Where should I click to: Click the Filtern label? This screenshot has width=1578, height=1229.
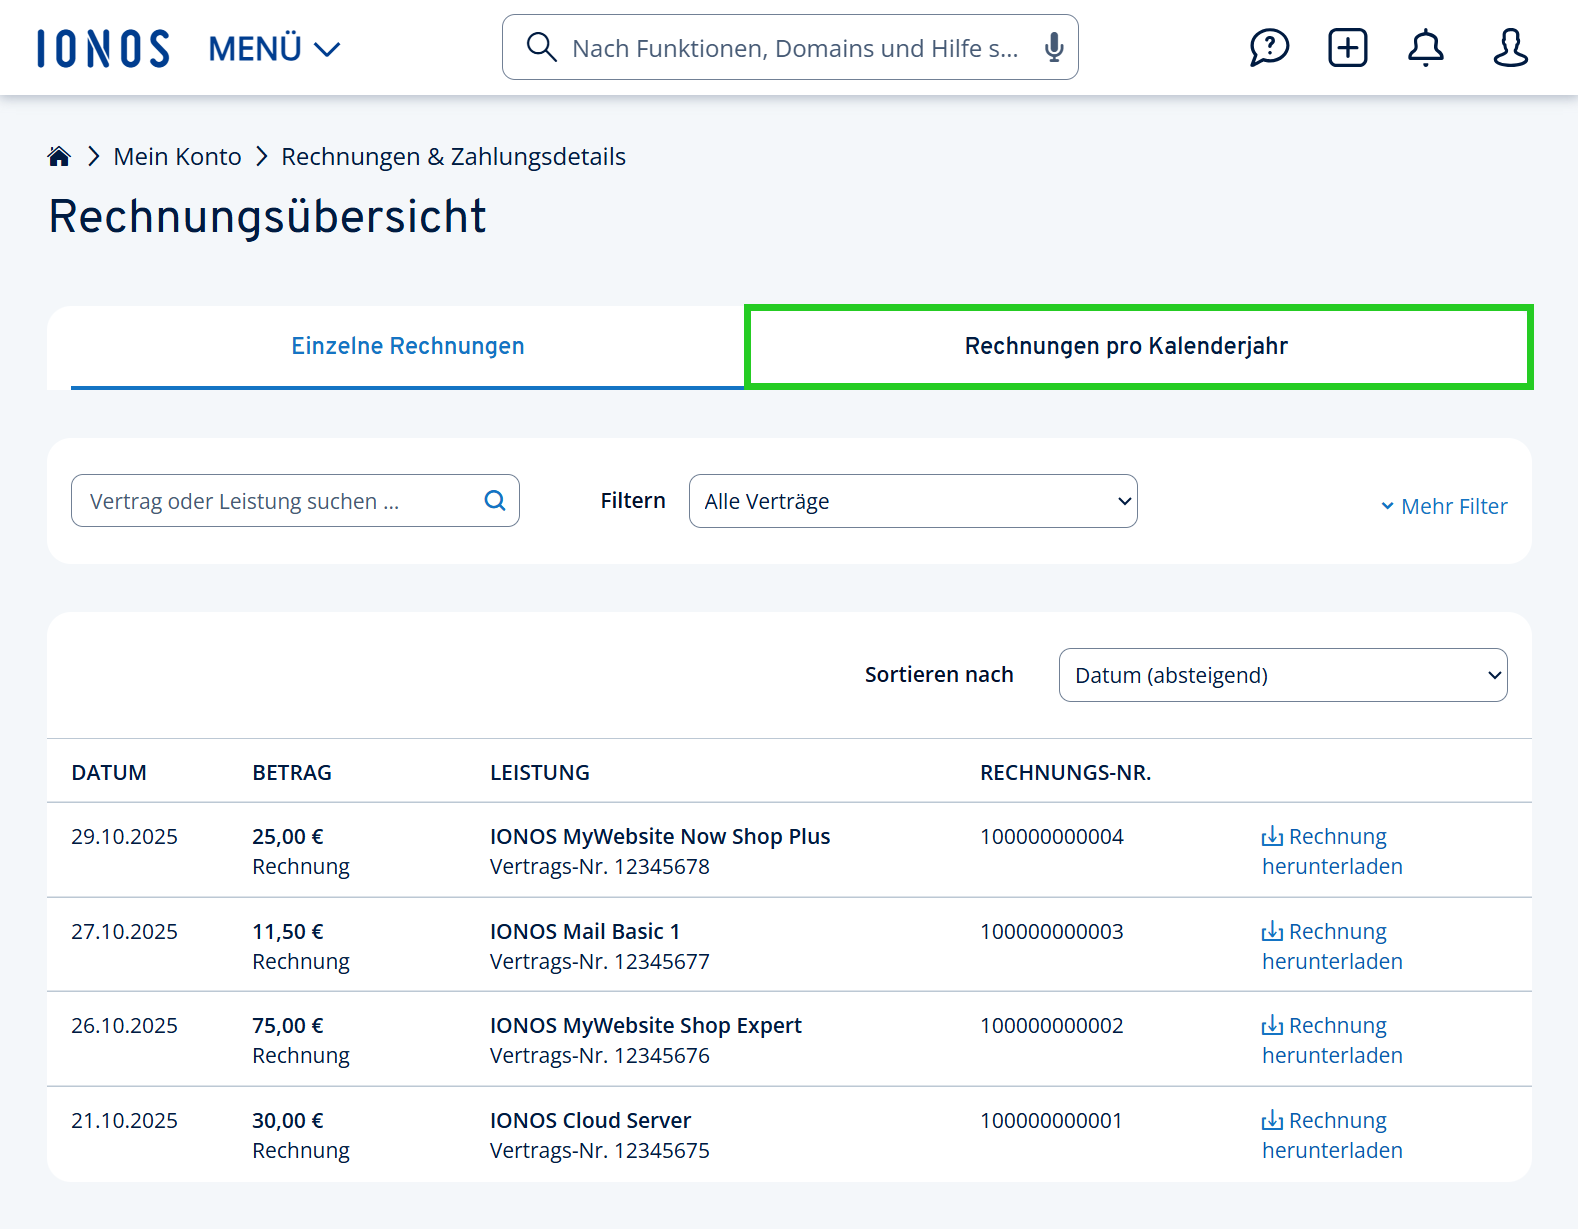pos(633,500)
